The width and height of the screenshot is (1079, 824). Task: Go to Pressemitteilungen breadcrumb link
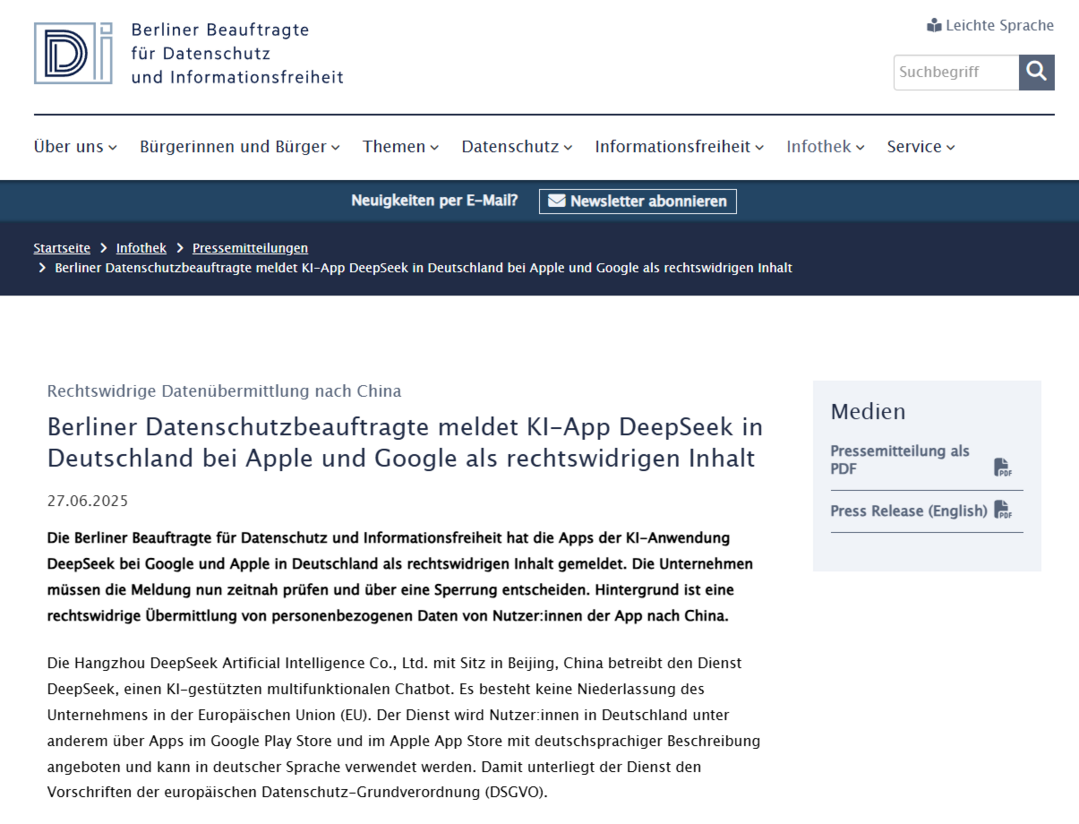click(250, 248)
